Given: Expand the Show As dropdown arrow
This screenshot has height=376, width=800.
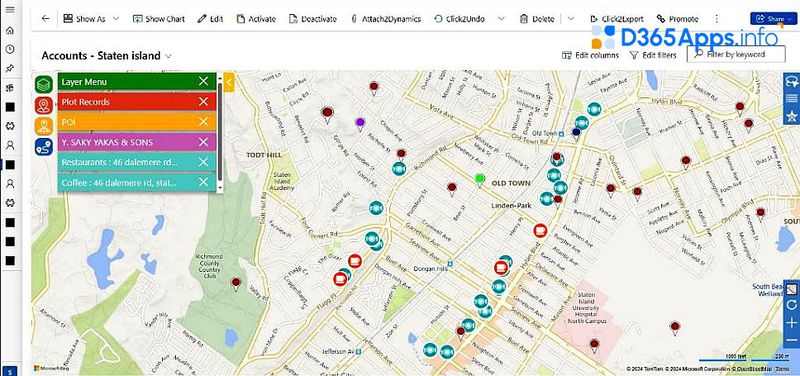Looking at the screenshot, I should pyautogui.click(x=116, y=19).
